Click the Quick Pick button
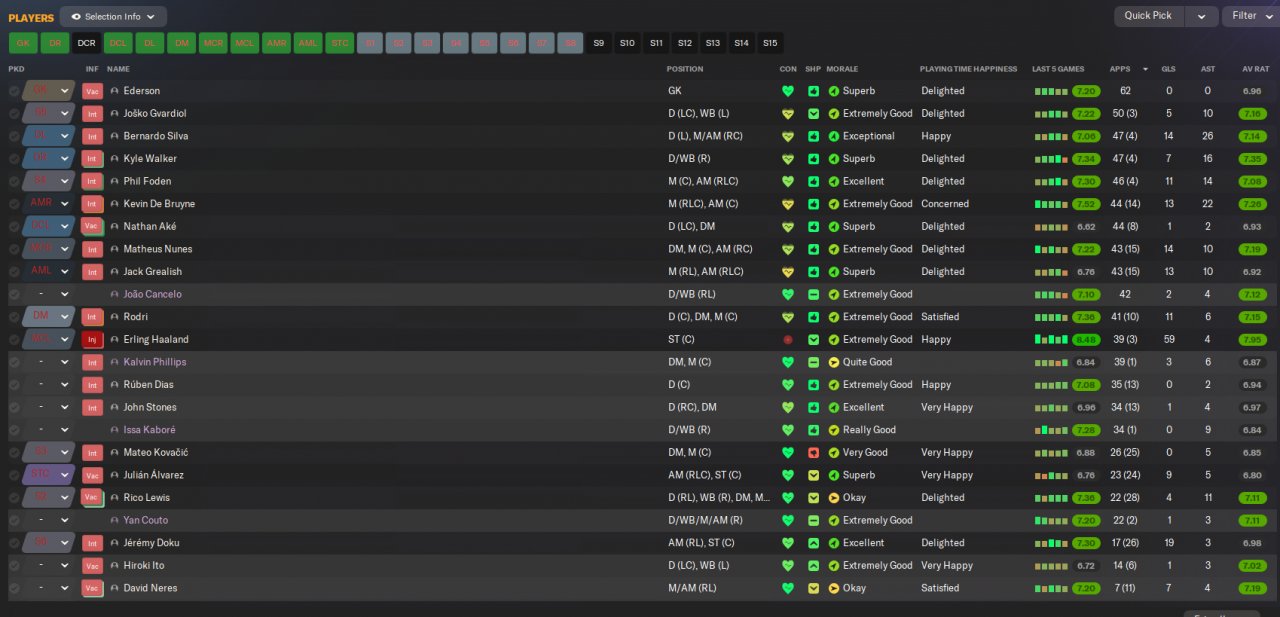The image size is (1280, 617). click(1148, 16)
